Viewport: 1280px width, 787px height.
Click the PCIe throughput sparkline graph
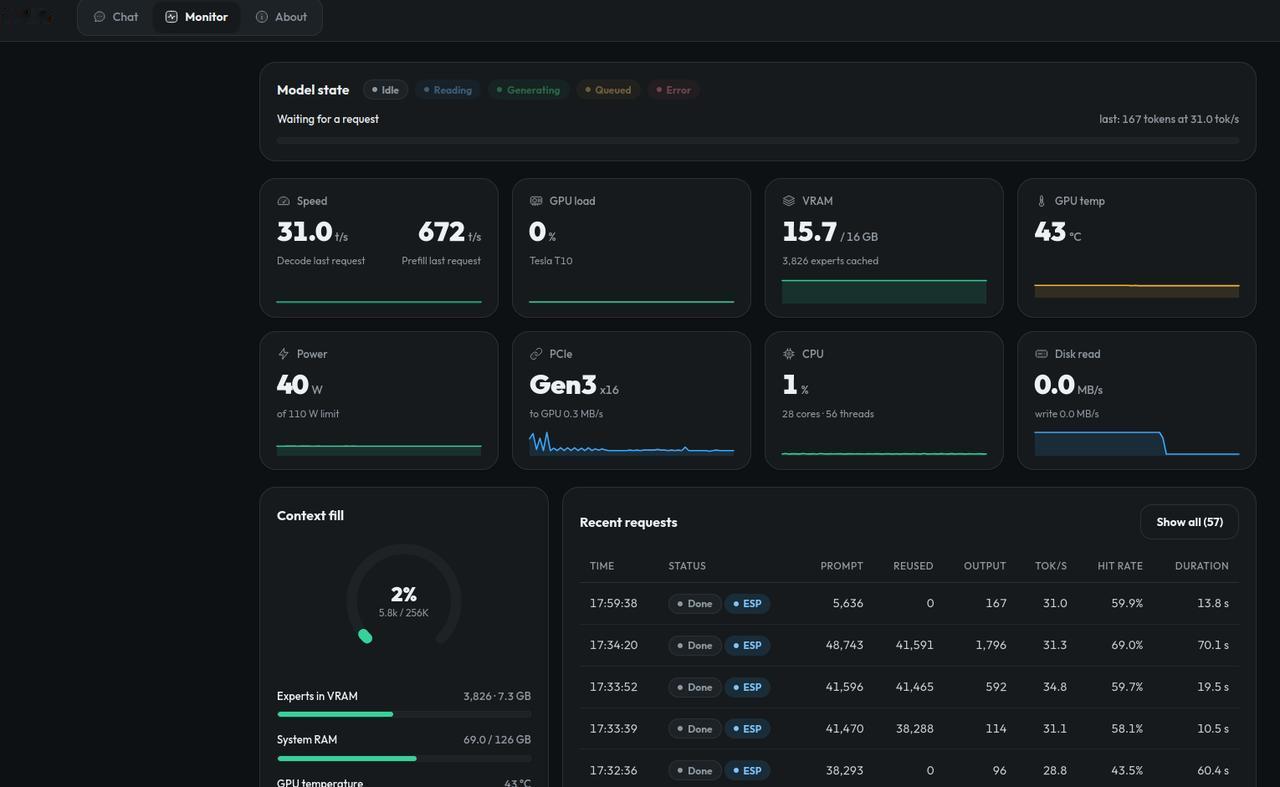[x=632, y=443]
